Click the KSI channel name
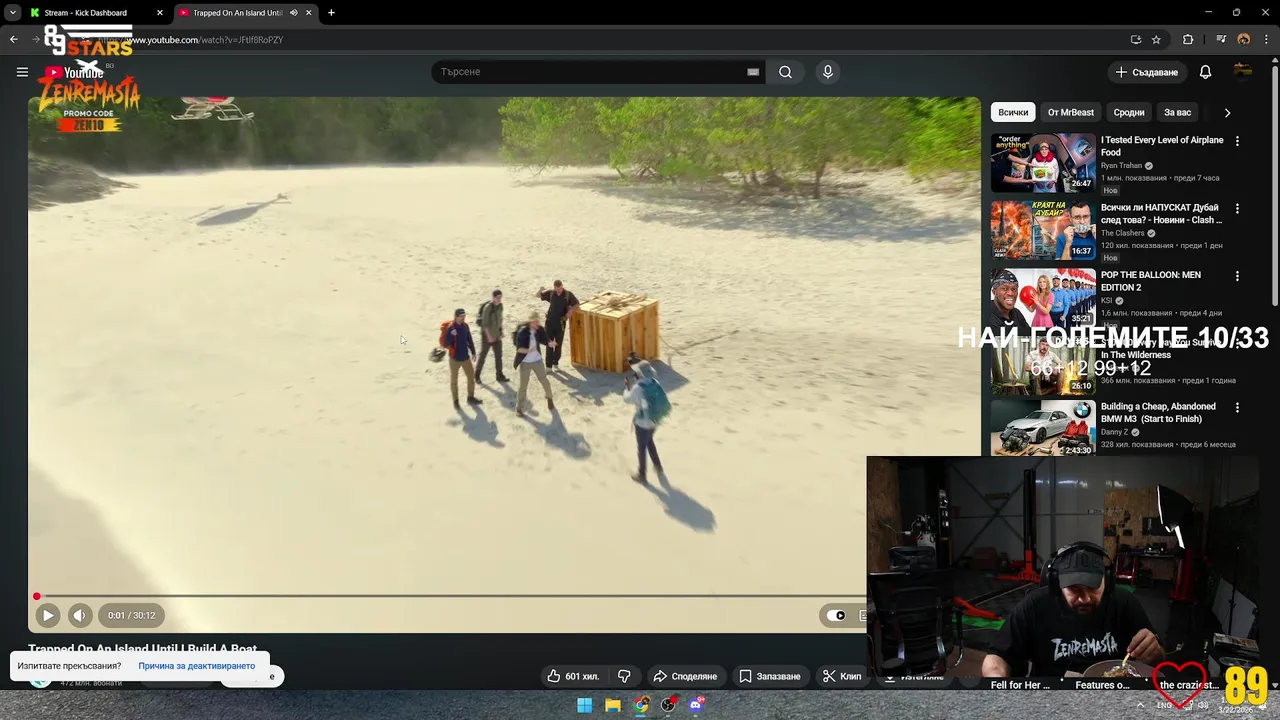 [x=1106, y=300]
